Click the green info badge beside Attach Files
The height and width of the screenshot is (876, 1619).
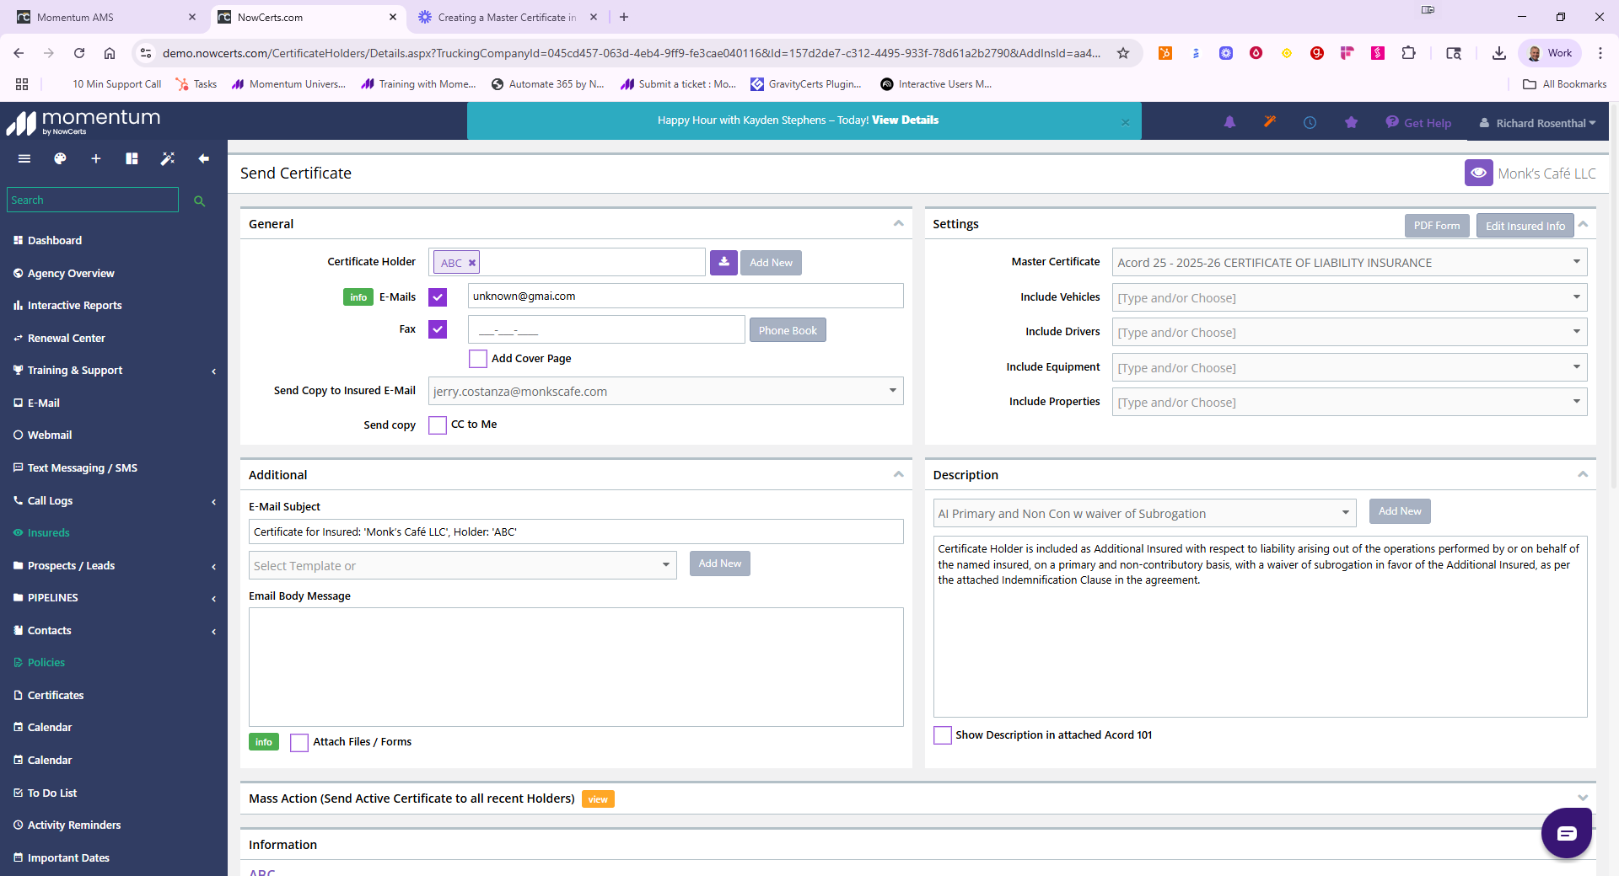pyautogui.click(x=264, y=742)
